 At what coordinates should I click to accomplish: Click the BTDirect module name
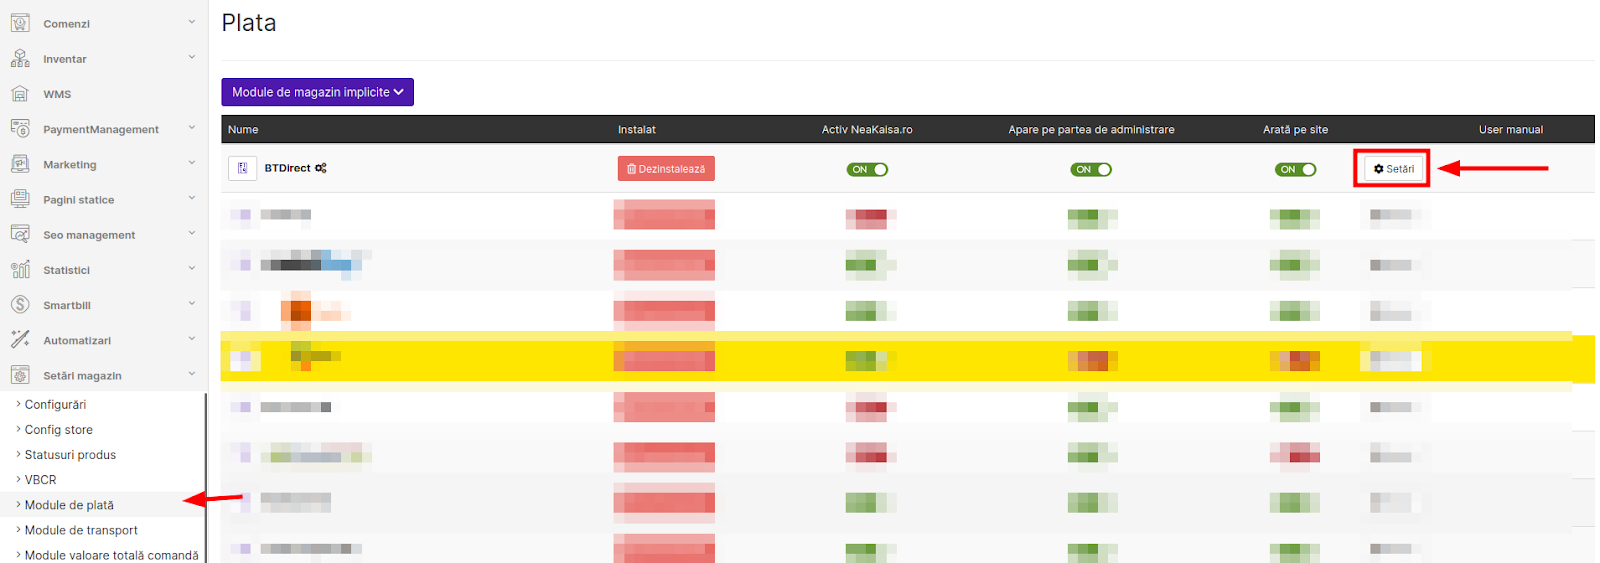(x=287, y=168)
